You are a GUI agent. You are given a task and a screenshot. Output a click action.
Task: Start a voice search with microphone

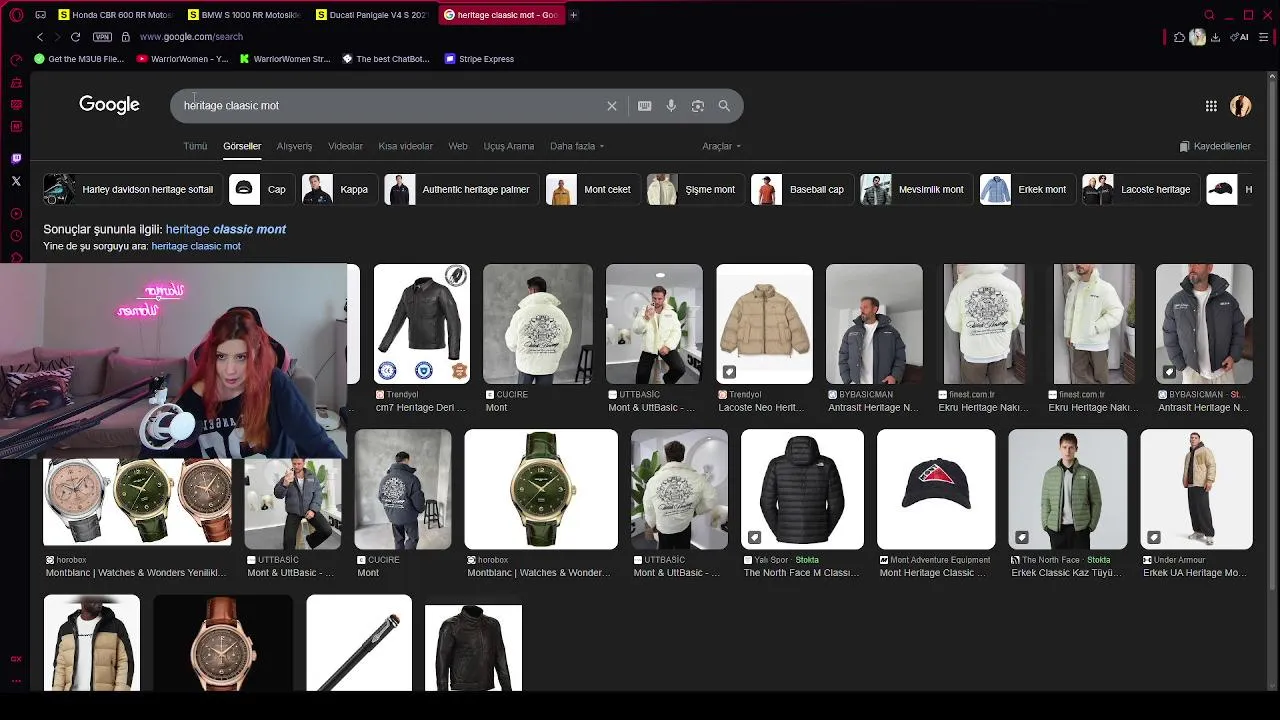click(x=671, y=106)
